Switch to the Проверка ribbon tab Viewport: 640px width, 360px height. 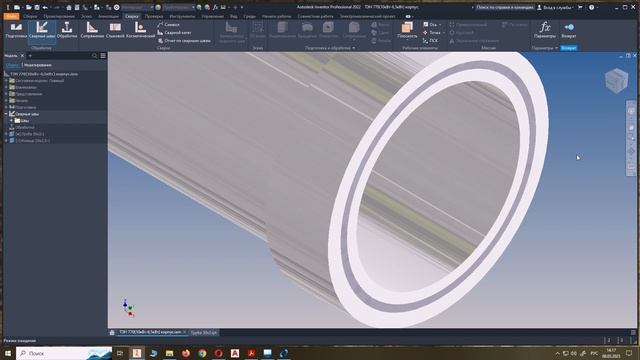[154, 16]
